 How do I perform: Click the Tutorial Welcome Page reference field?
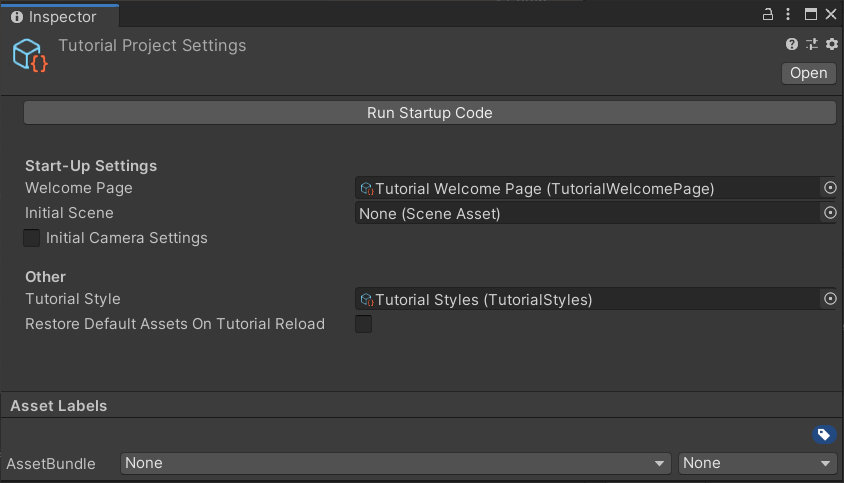[x=587, y=188]
